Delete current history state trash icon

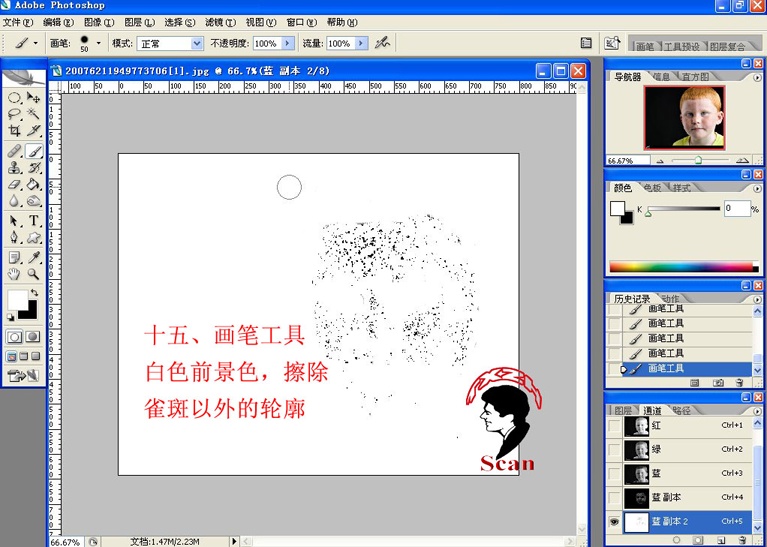pyautogui.click(x=739, y=383)
